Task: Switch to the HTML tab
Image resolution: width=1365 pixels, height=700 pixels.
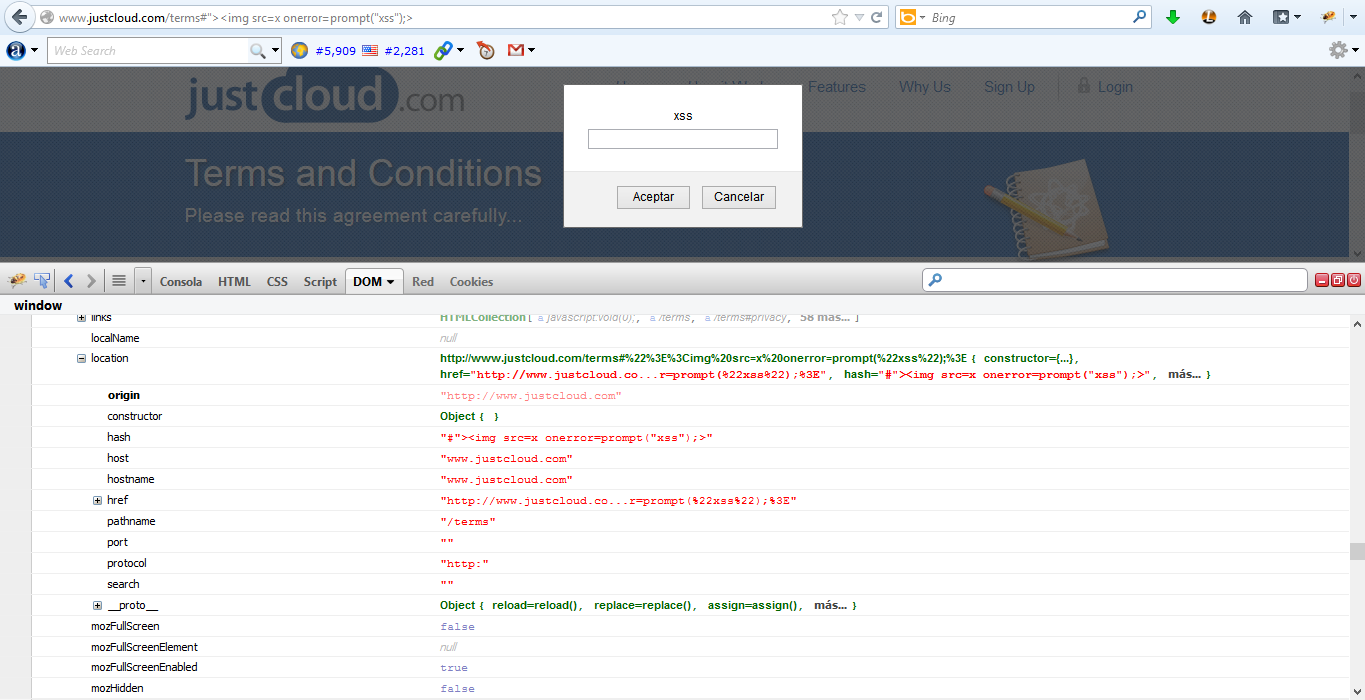Action: tap(234, 281)
